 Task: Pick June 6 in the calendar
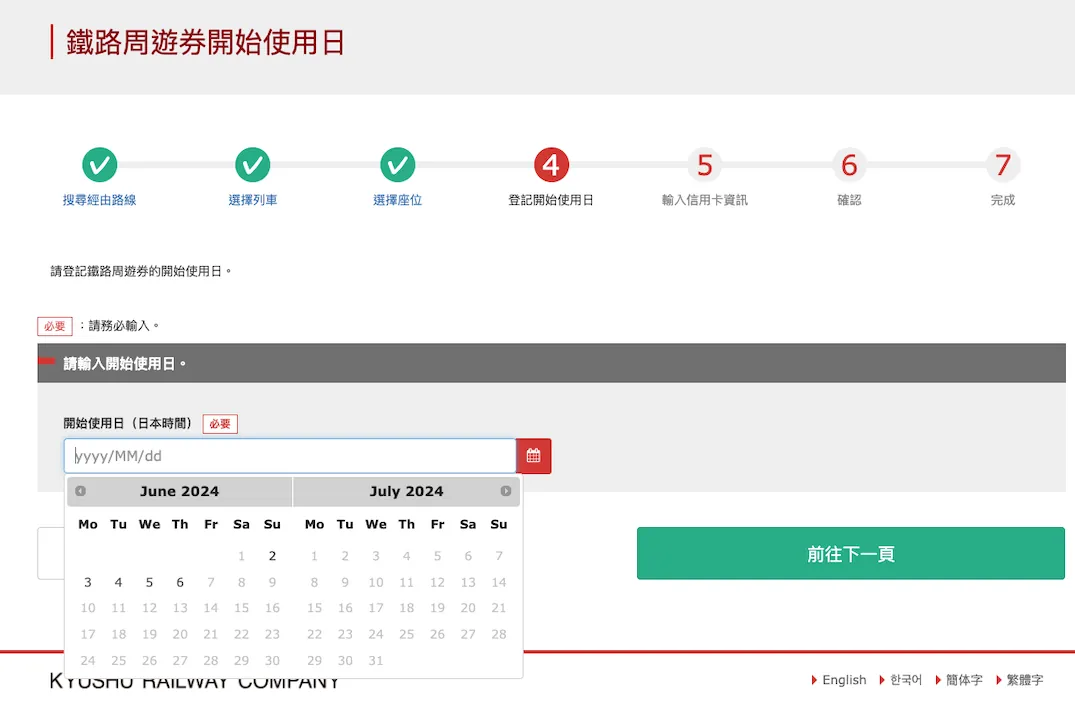pos(180,582)
